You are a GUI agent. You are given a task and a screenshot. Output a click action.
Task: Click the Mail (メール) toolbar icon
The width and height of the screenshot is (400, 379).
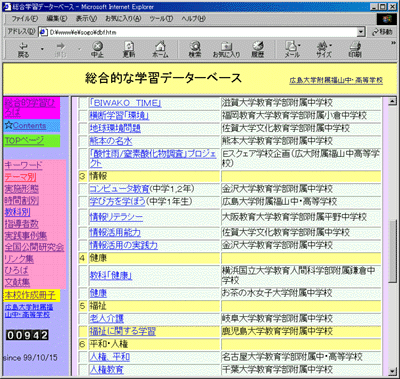(x=292, y=50)
